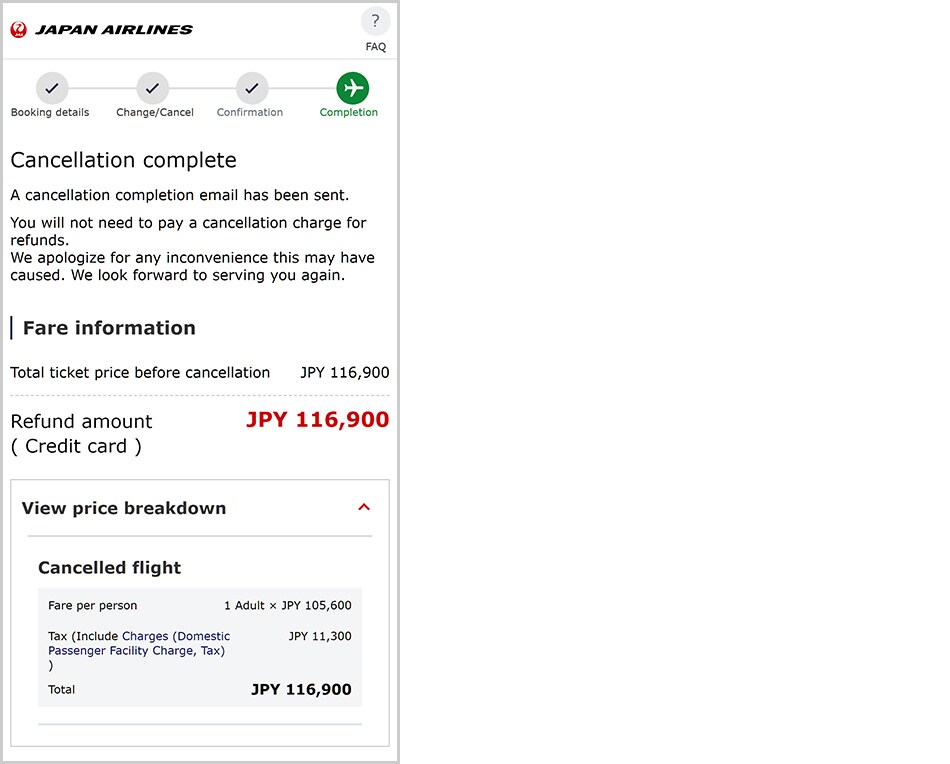Select the Completion step label
The height and width of the screenshot is (764, 950).
click(349, 113)
